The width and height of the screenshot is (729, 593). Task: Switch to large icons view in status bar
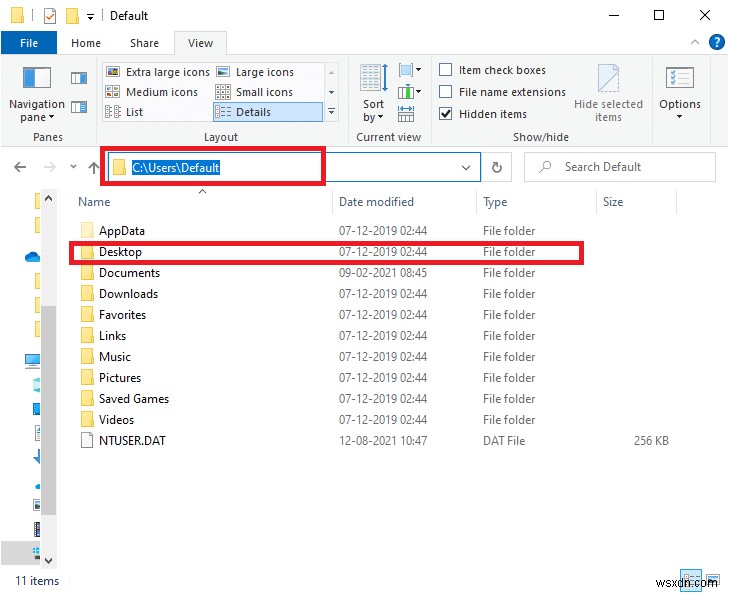point(712,580)
